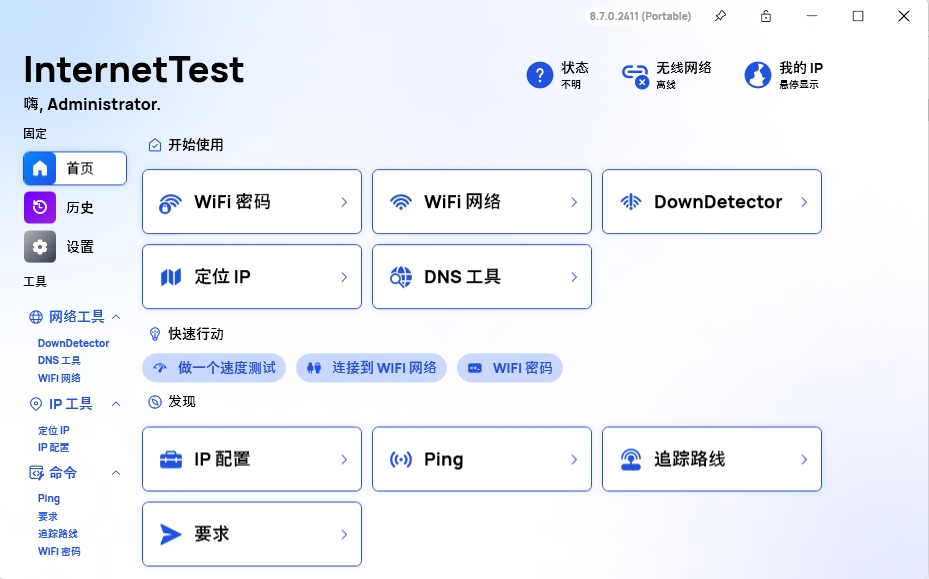Collapse the 网络工具 section
Viewport: 929px width, 579px height.
[116, 317]
